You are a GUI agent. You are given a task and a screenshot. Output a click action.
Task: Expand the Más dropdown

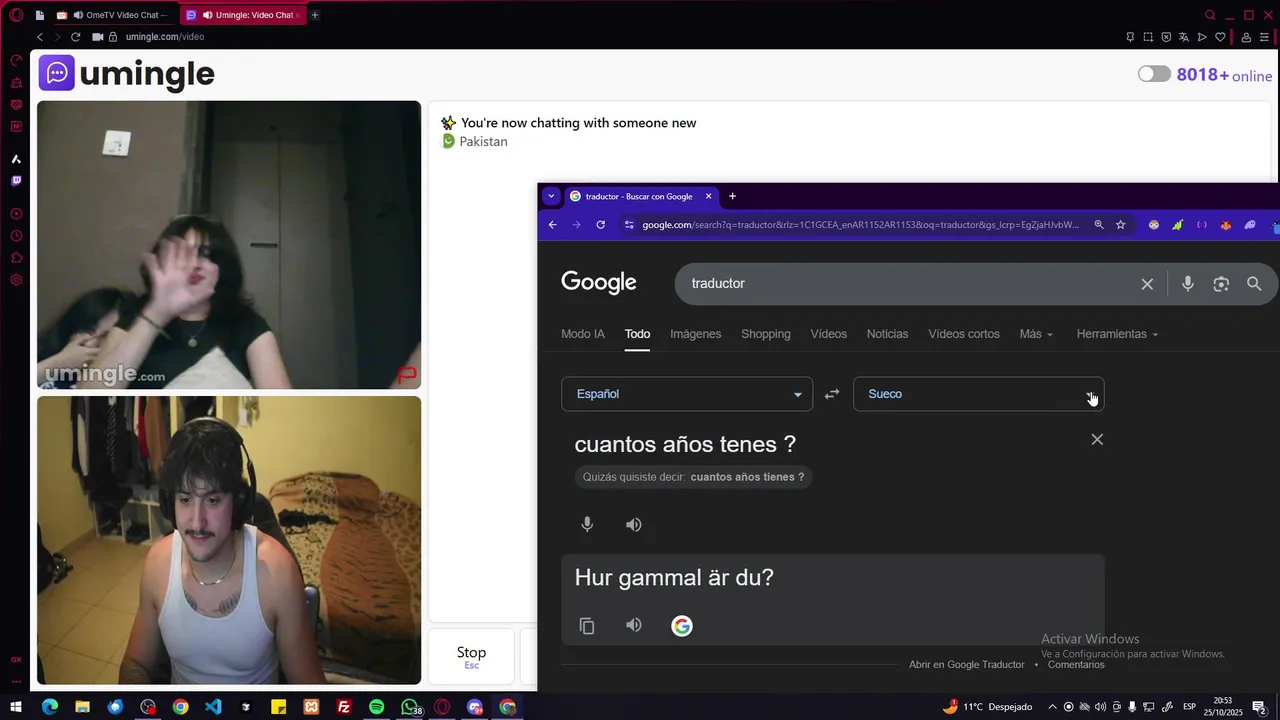coord(1036,334)
